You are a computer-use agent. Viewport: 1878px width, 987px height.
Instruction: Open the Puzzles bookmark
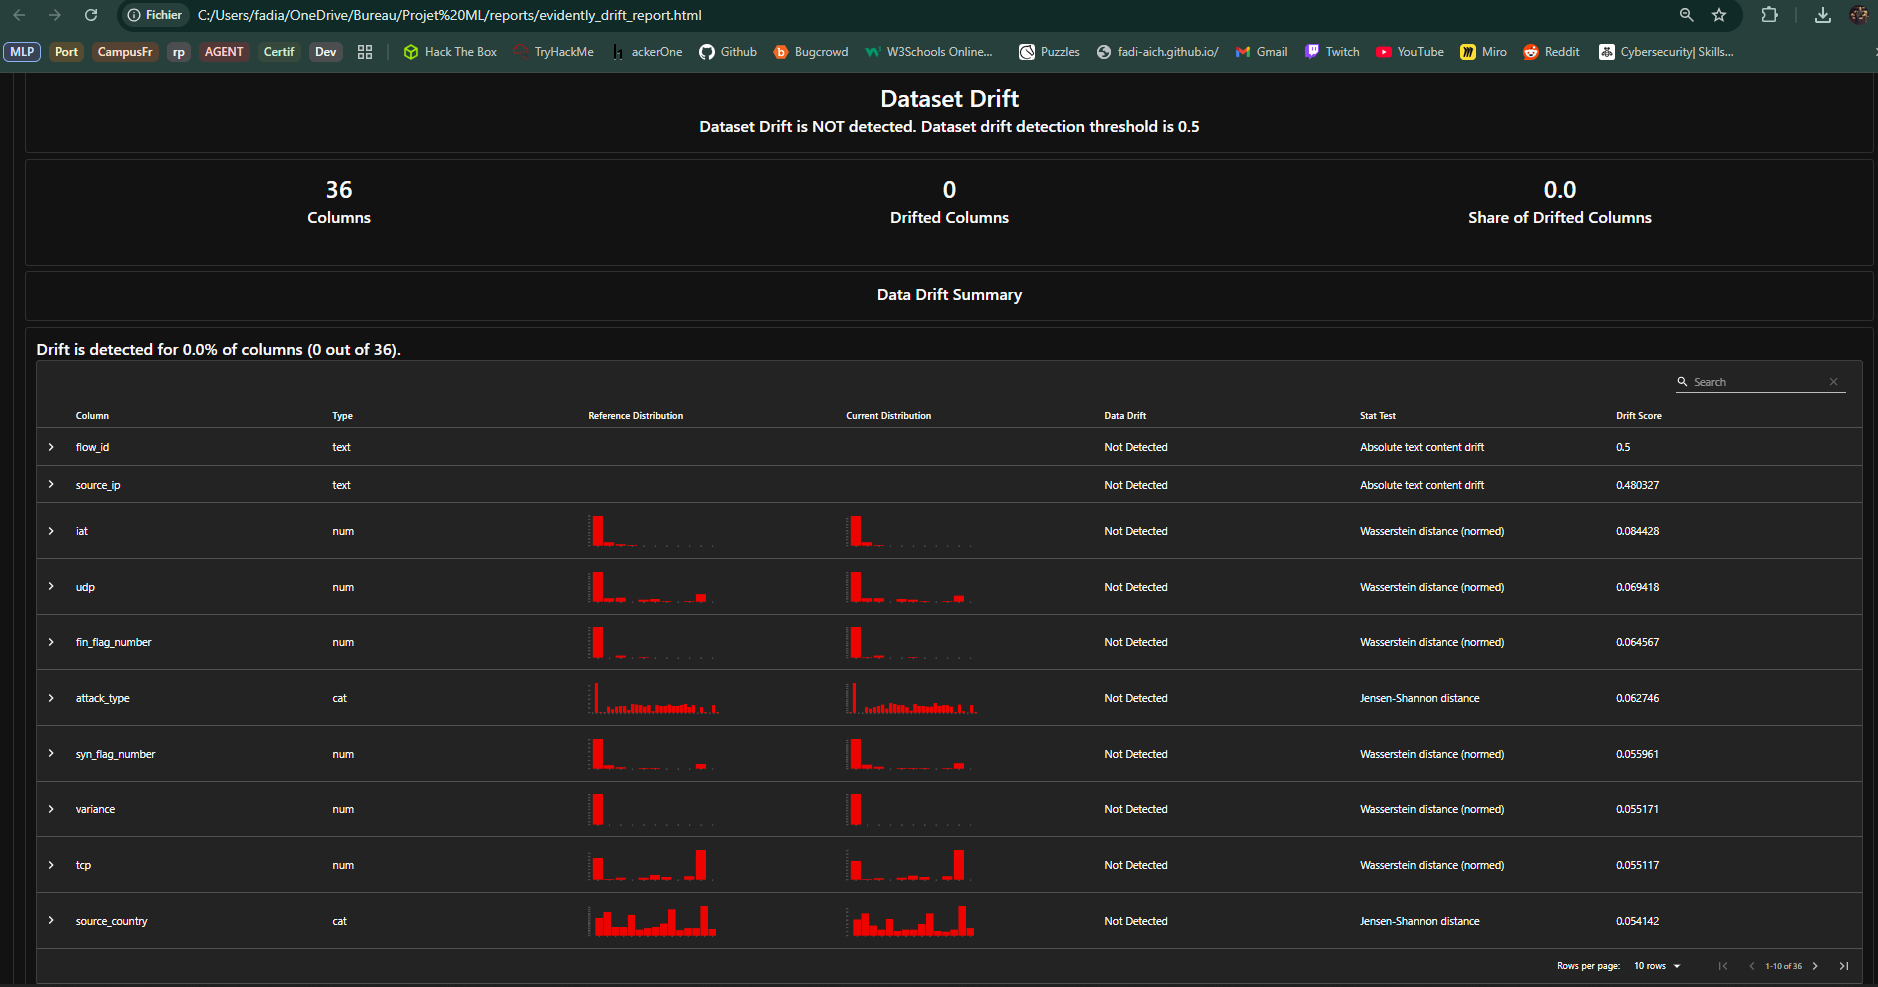(x=1049, y=52)
